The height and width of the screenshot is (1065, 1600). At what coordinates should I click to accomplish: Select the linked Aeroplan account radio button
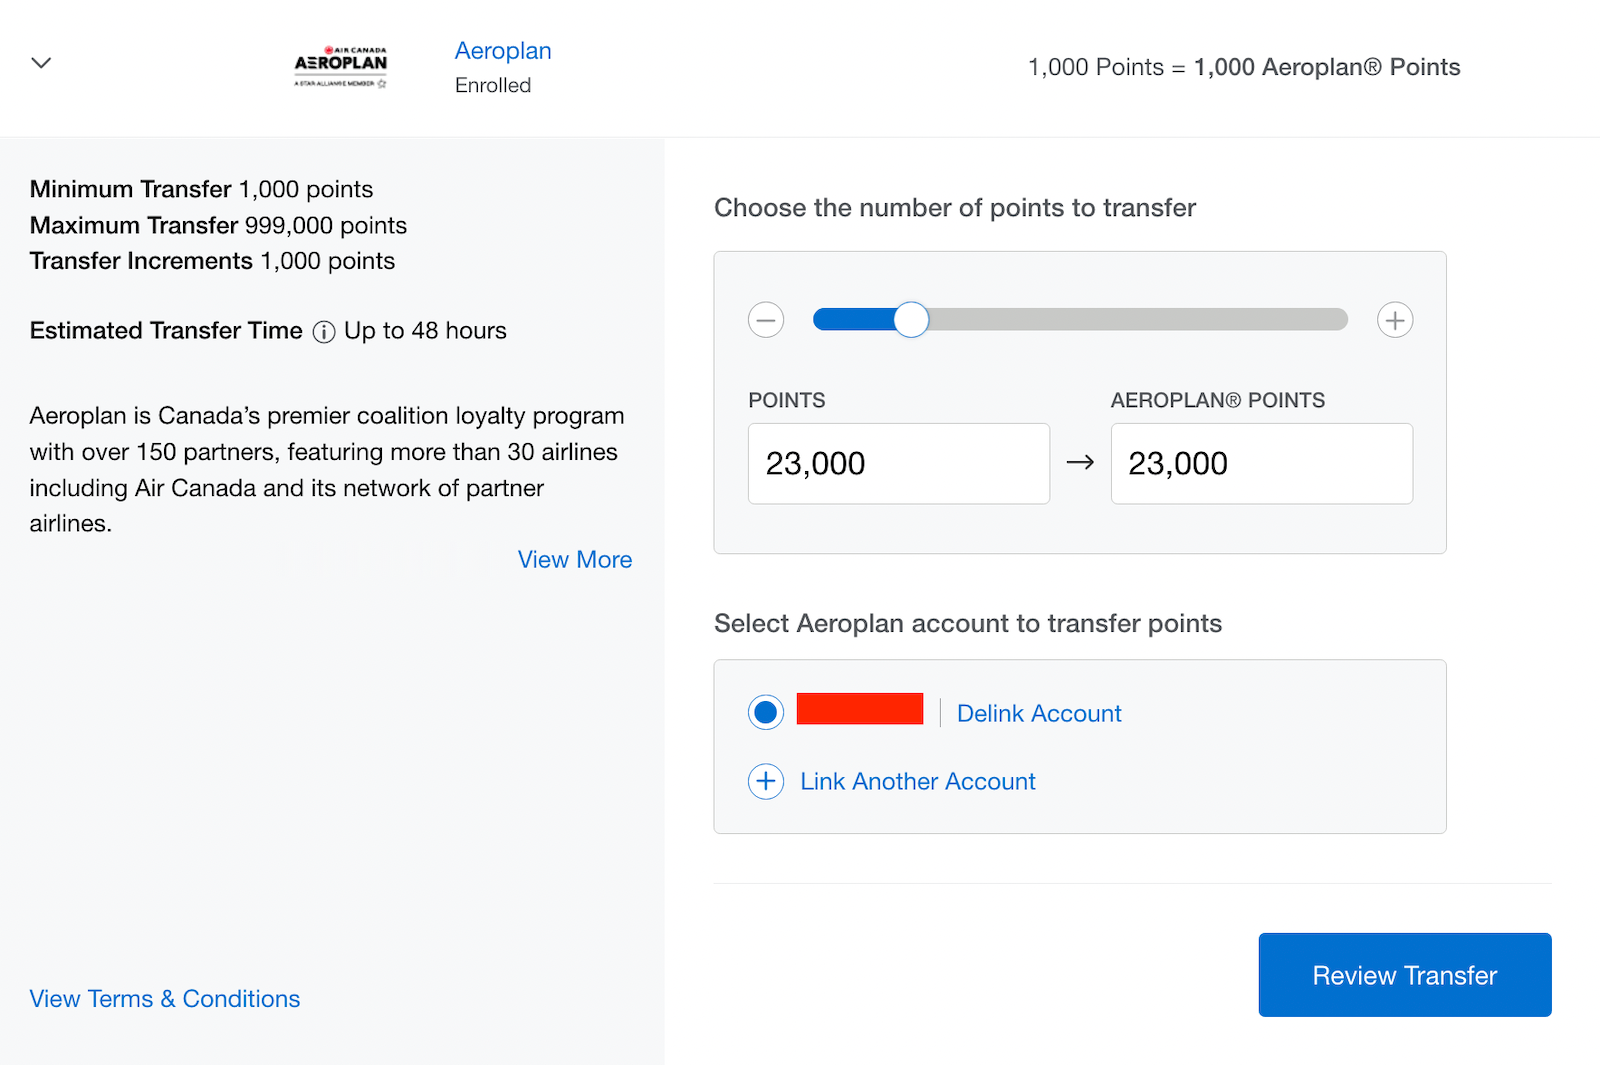point(765,712)
